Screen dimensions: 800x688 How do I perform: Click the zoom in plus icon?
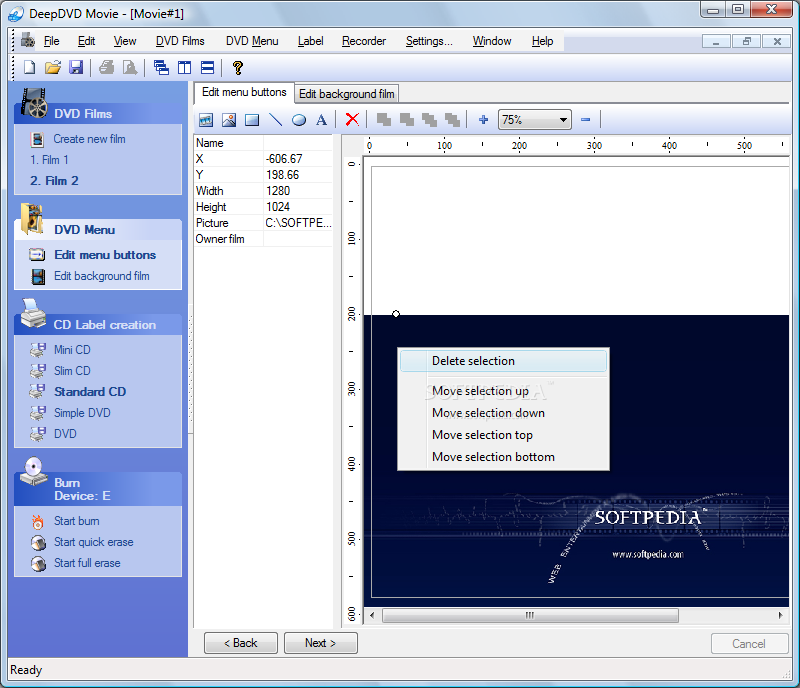coord(484,120)
